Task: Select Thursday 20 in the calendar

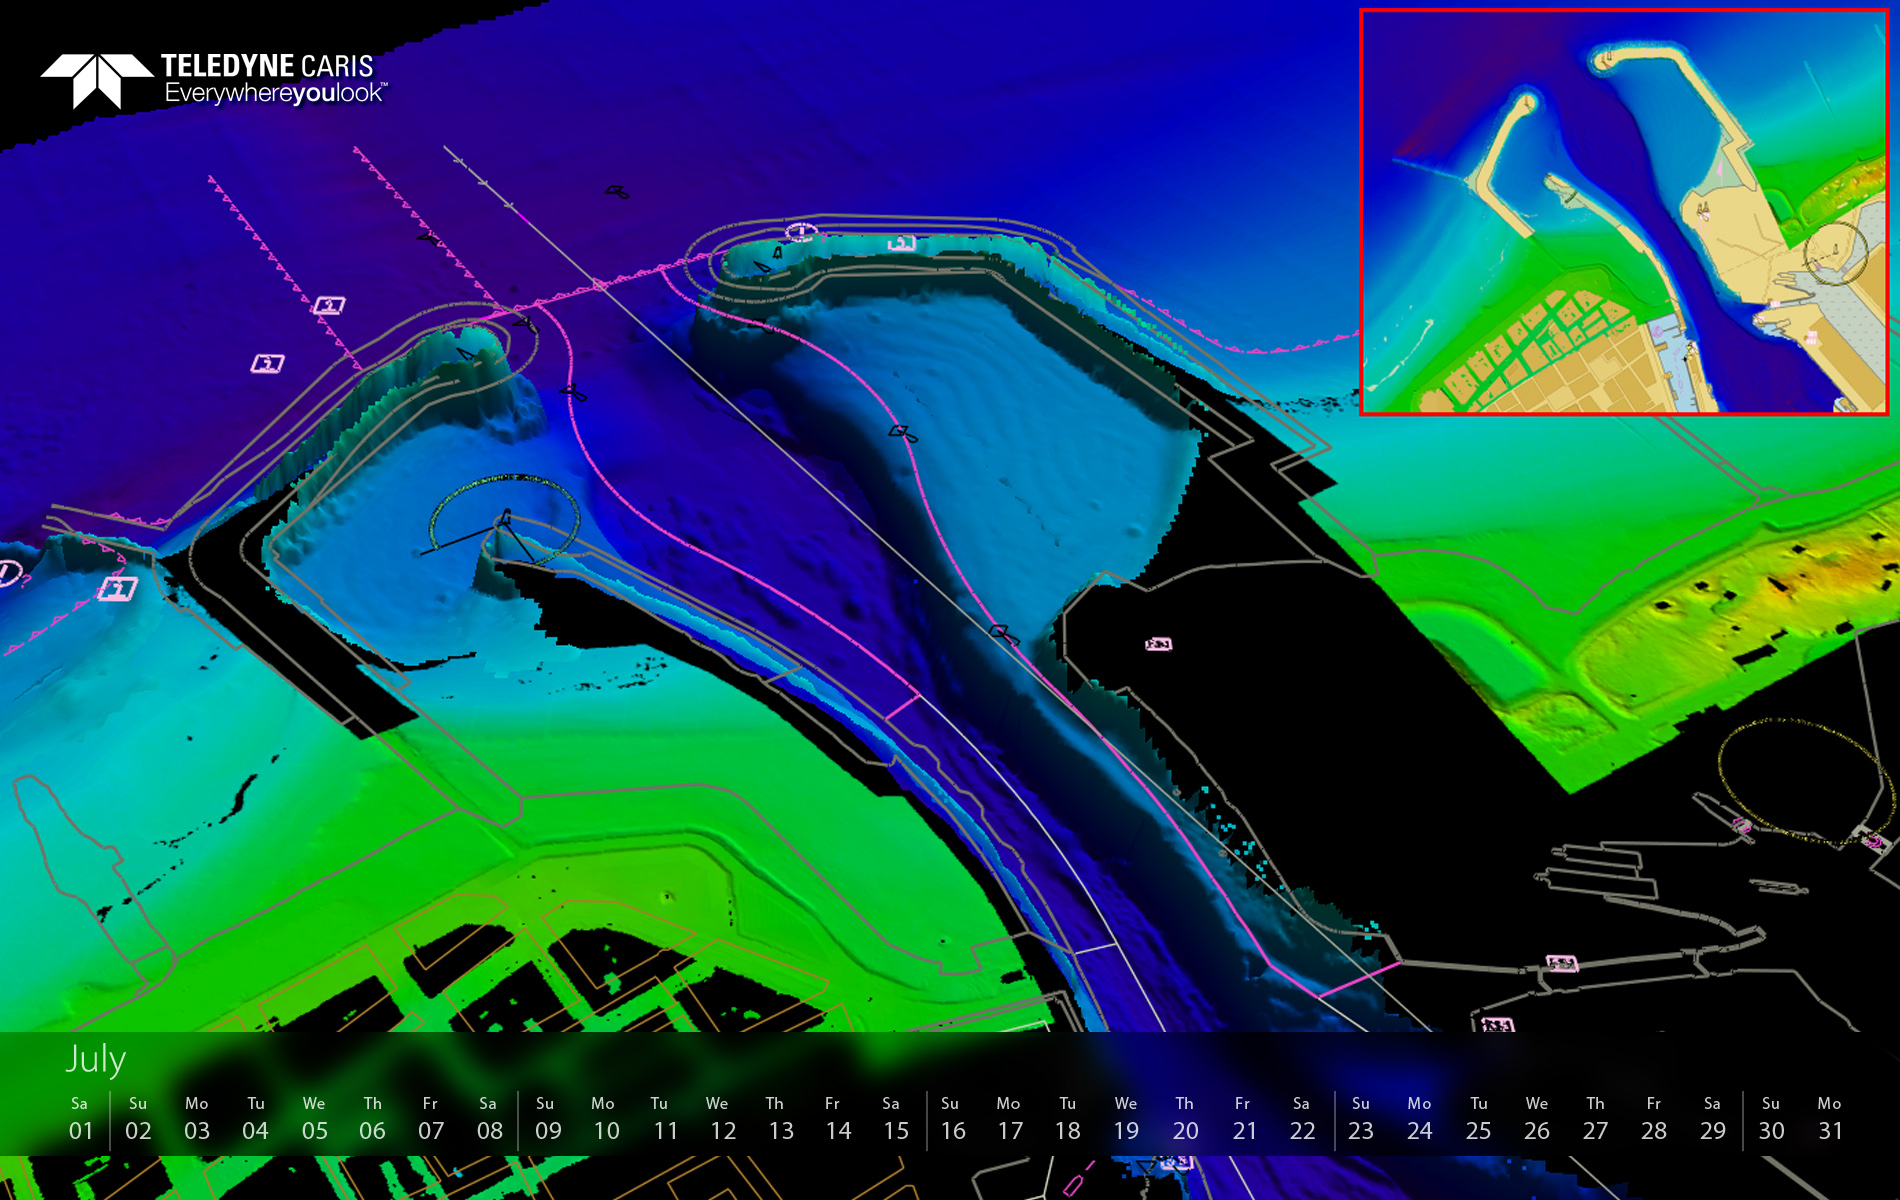Action: point(1185,1119)
